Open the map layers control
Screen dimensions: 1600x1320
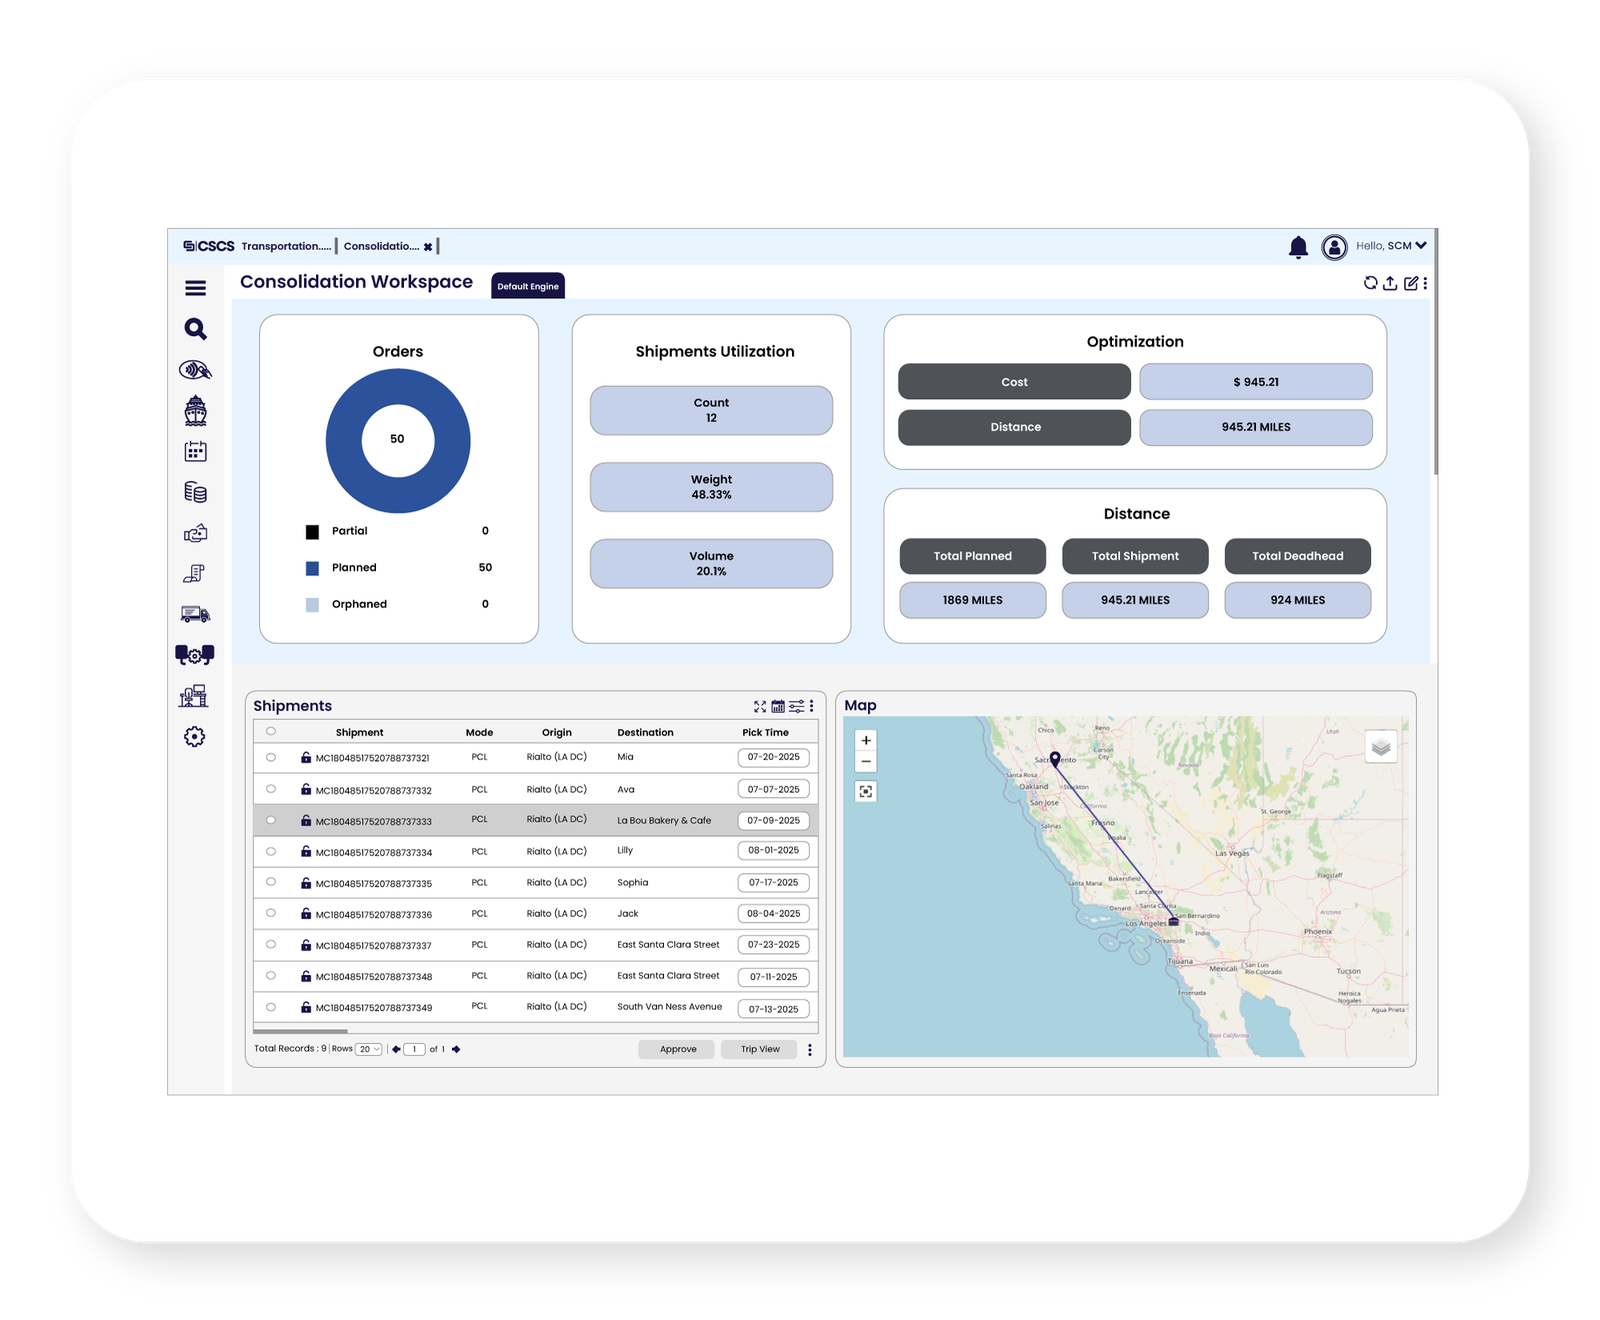point(1381,746)
